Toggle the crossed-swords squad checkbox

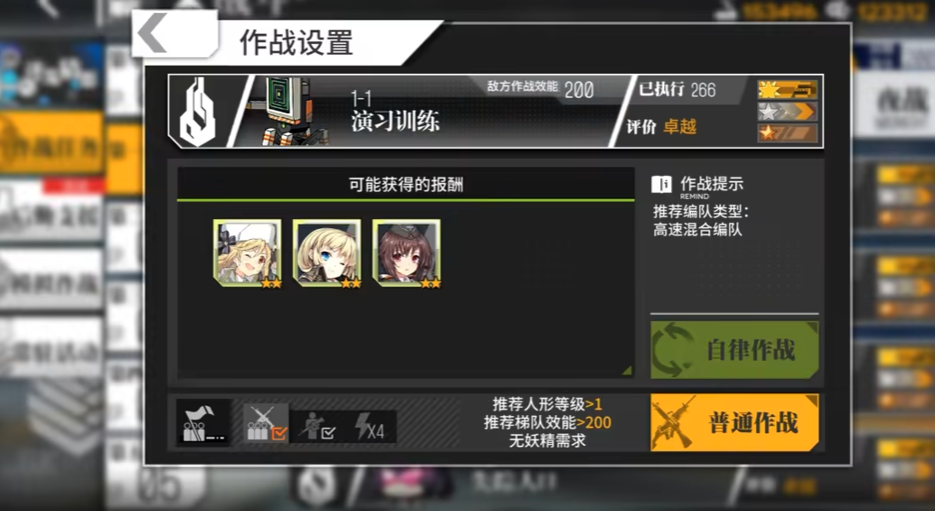point(266,423)
